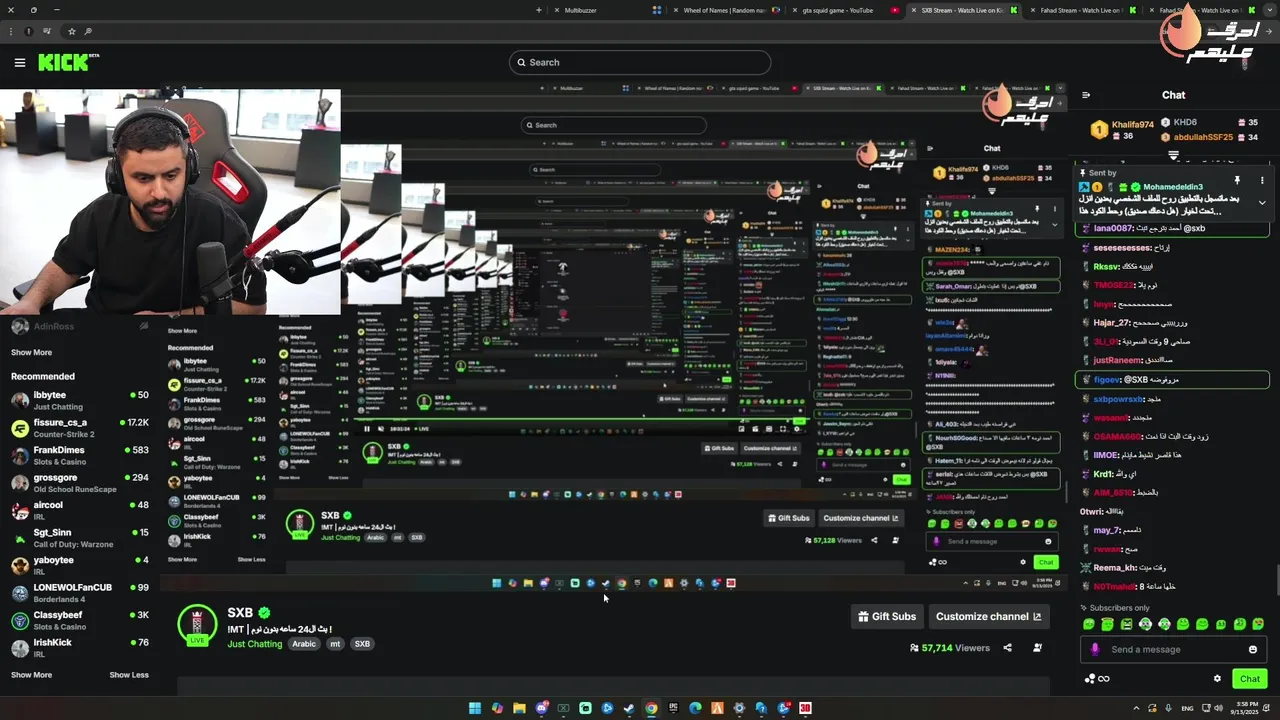Open ibbytee recommended channel
The image size is (1280, 720).
(x=80, y=400)
